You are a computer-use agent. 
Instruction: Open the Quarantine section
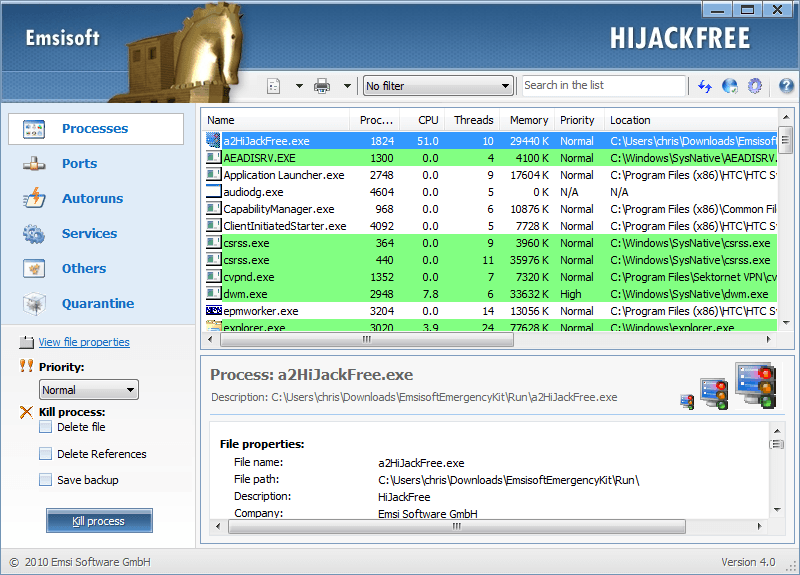coord(97,304)
